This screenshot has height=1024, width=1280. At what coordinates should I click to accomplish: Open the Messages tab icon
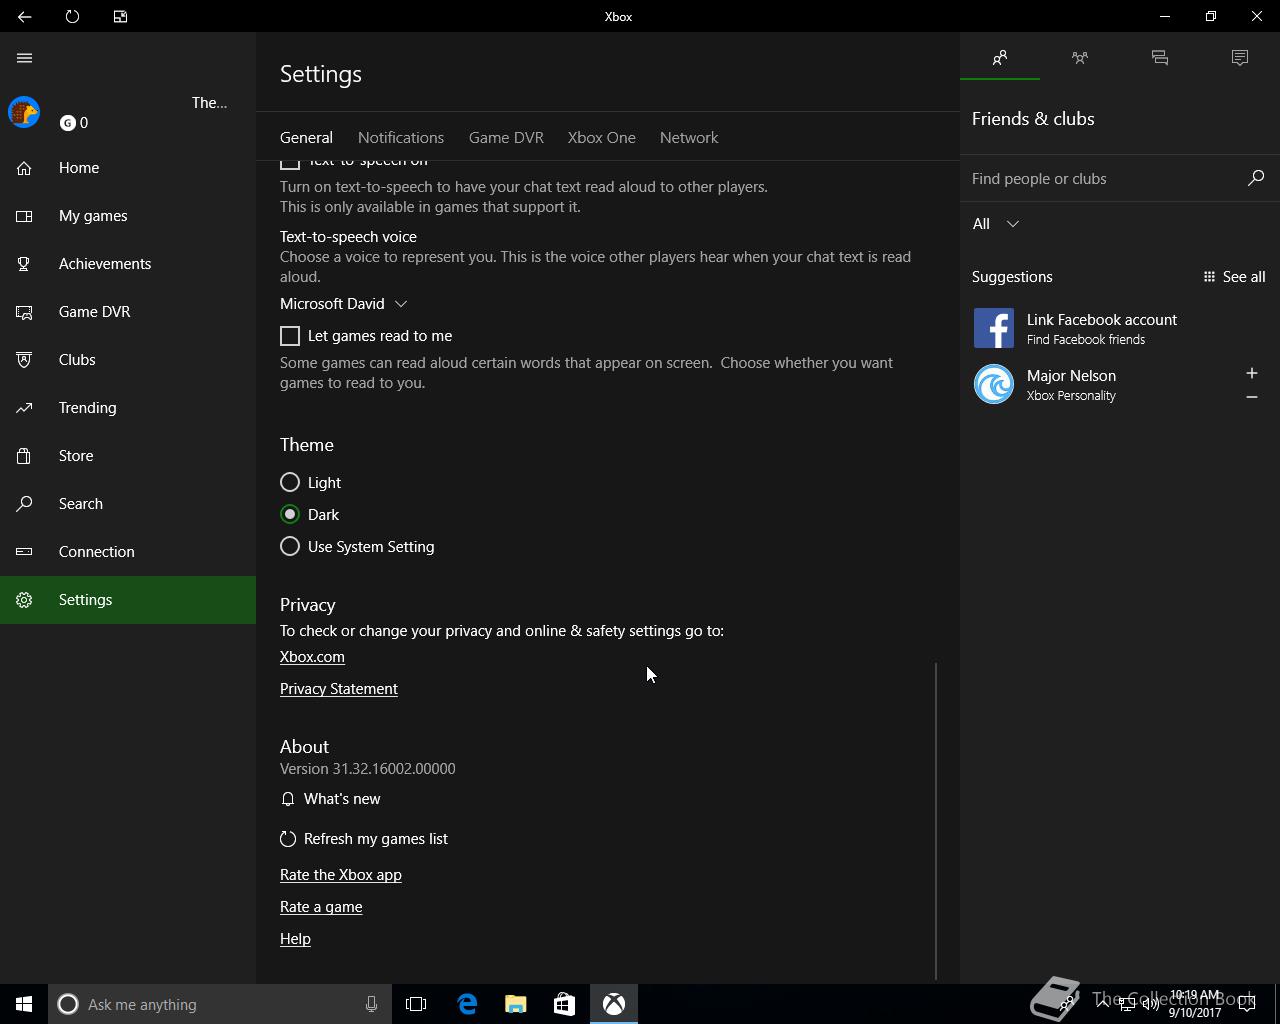(1160, 58)
